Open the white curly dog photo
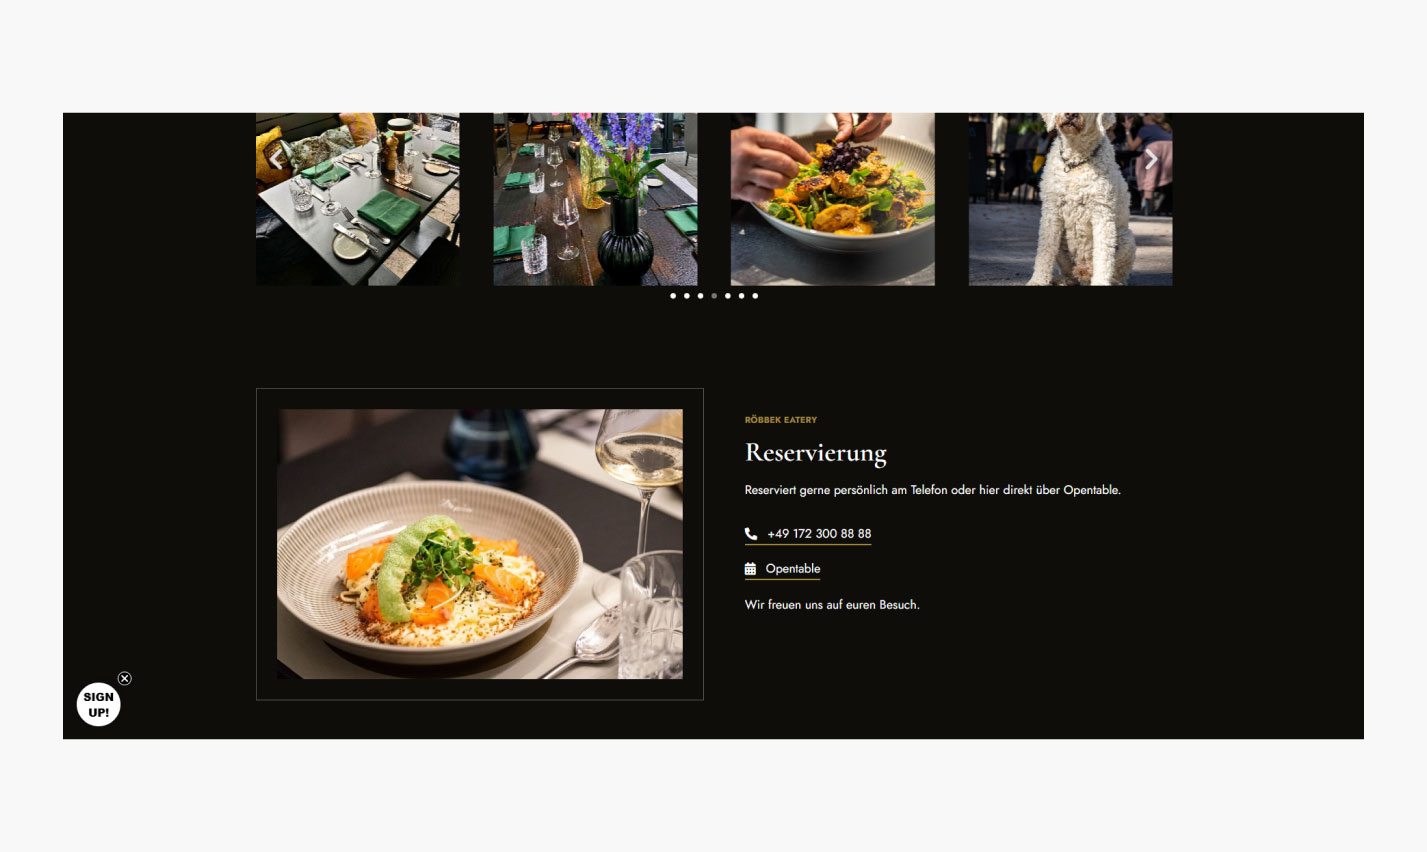The height and width of the screenshot is (852, 1427). [x=1070, y=199]
